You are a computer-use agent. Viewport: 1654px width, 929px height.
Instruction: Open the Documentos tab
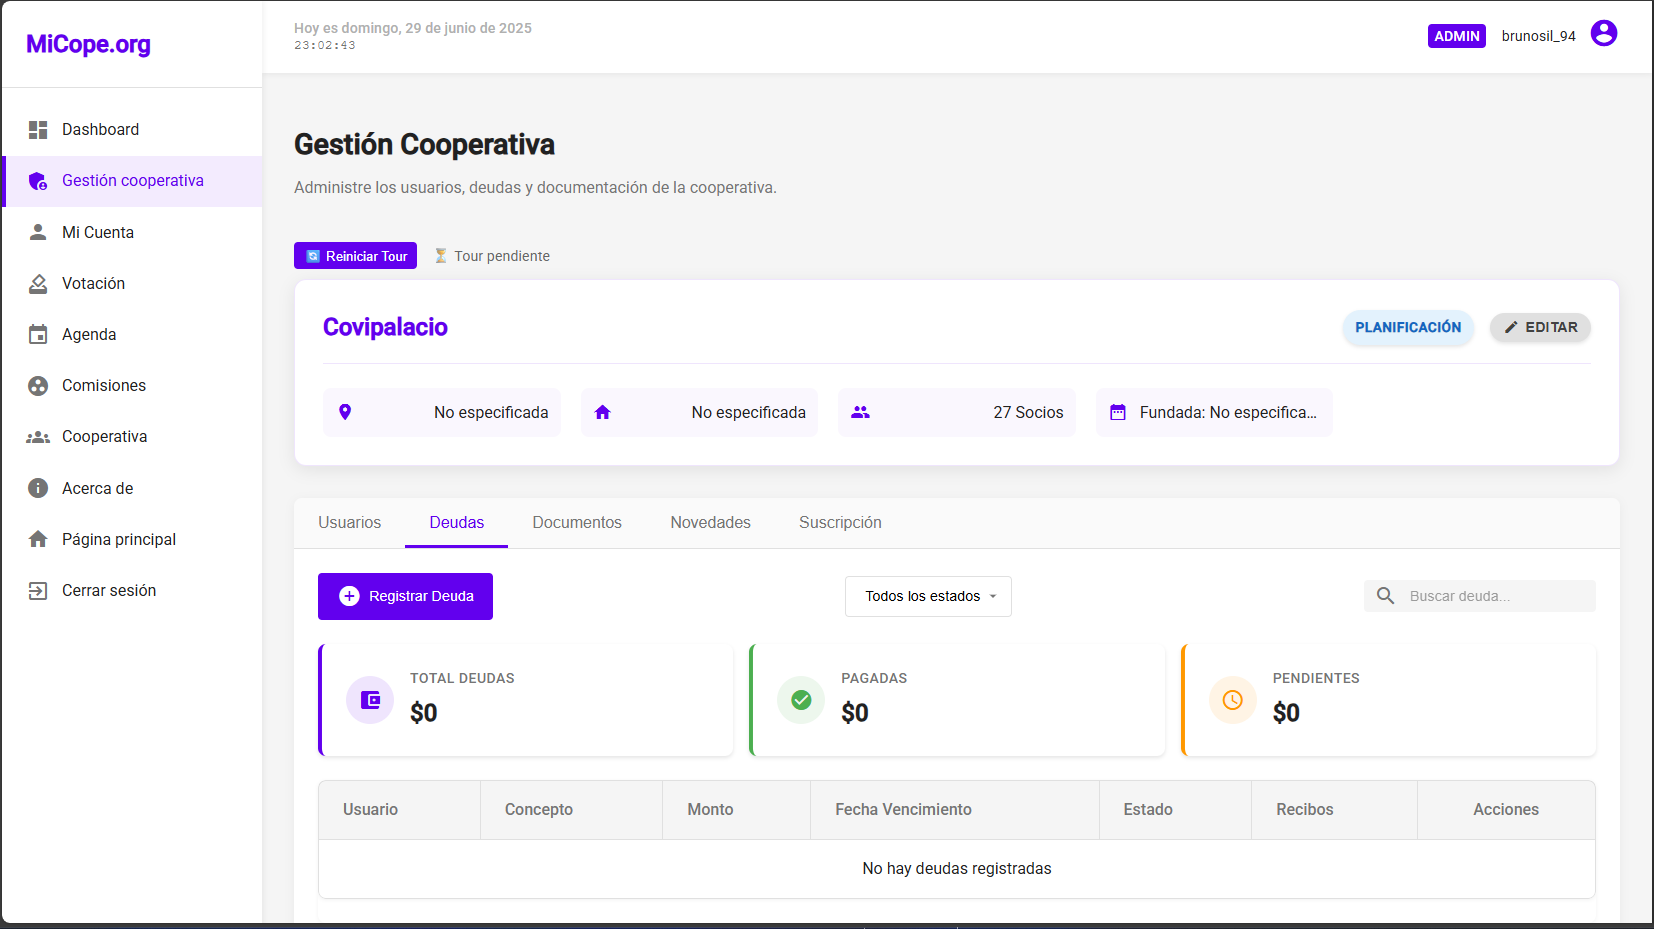577,523
